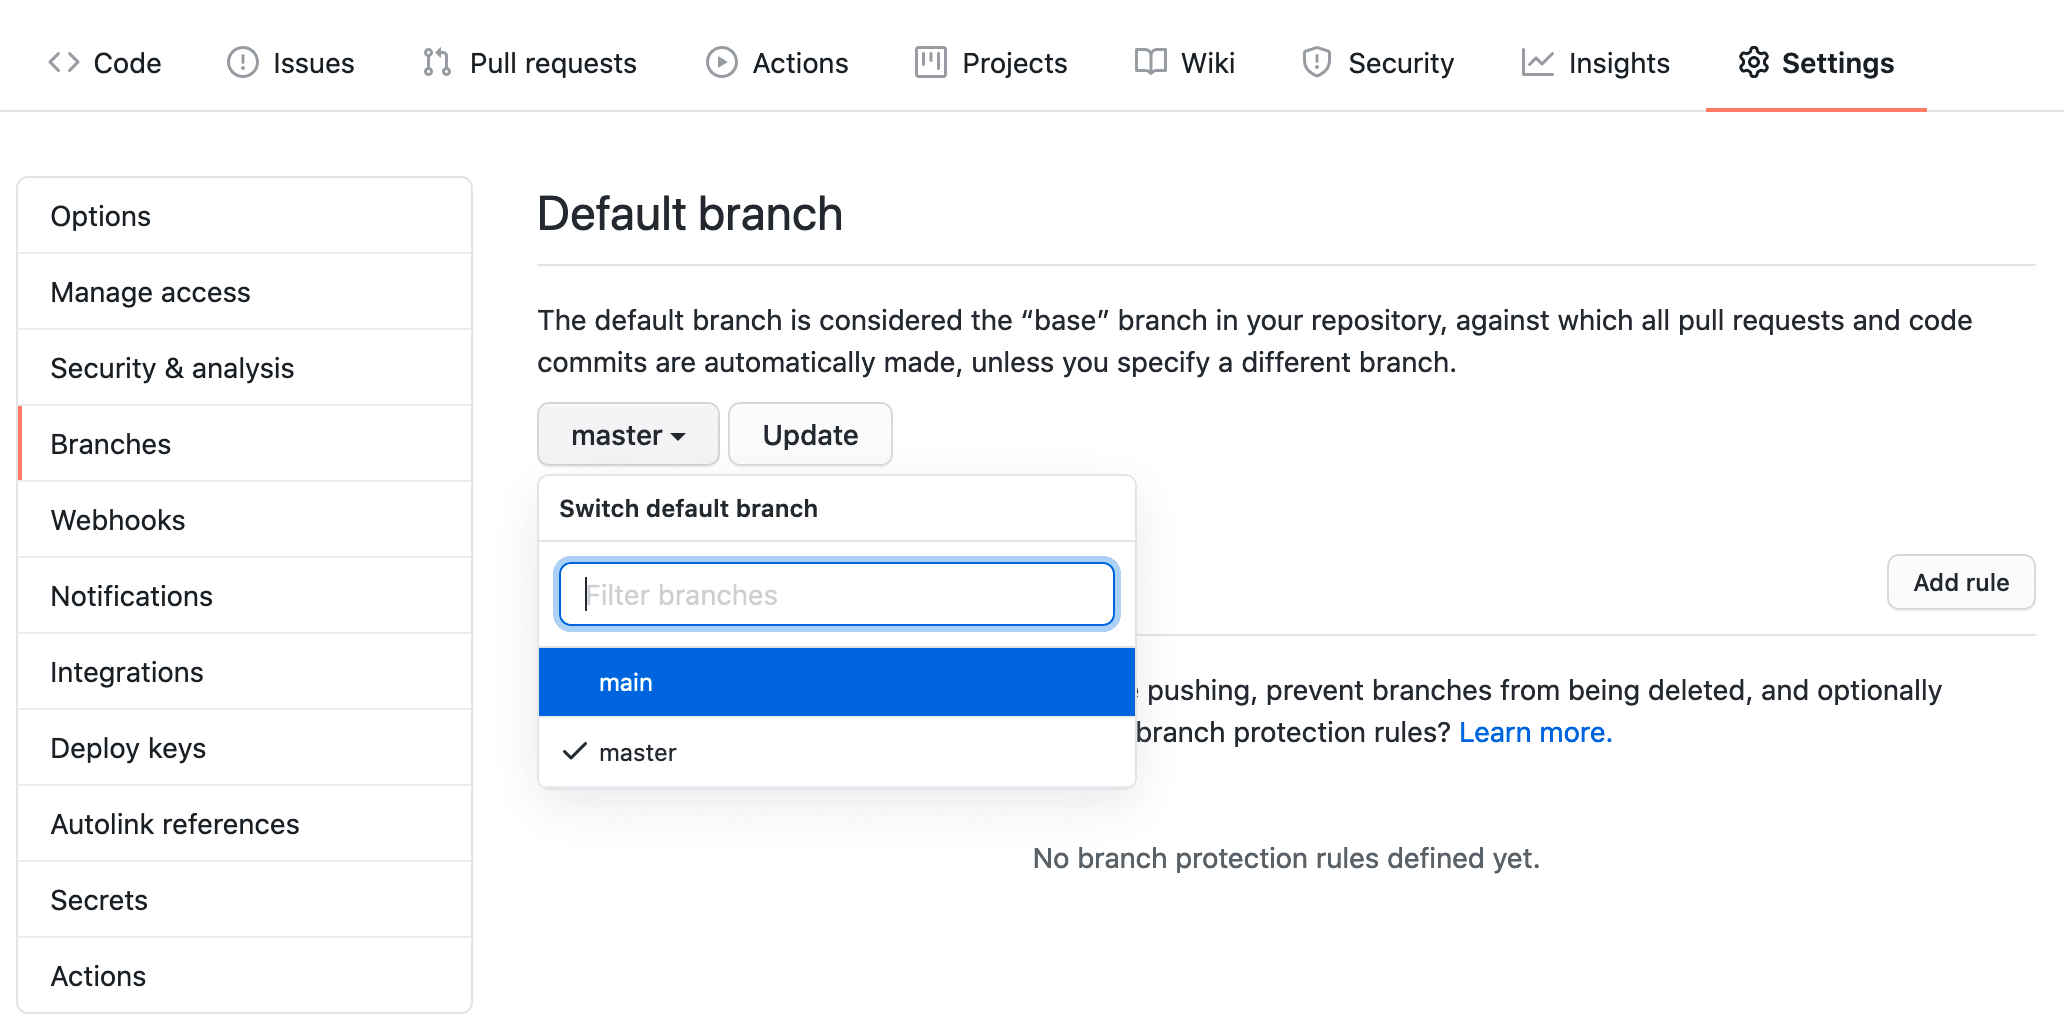Screen dimensions: 2064x1032
Task: Type in the Filter branches field
Action: coord(836,594)
